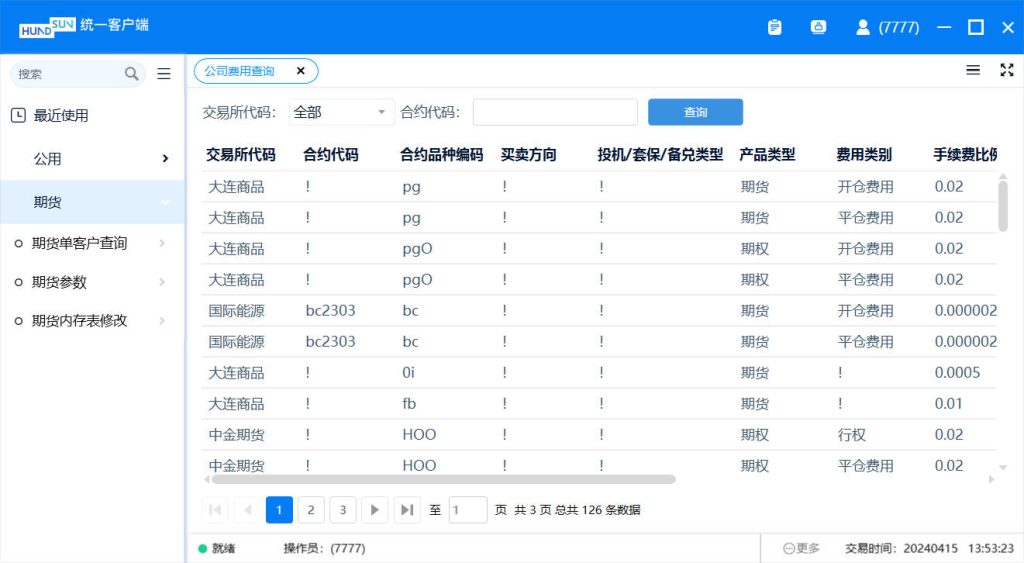
Task: Select 最近使用 in the sidebar
Action: [61, 116]
